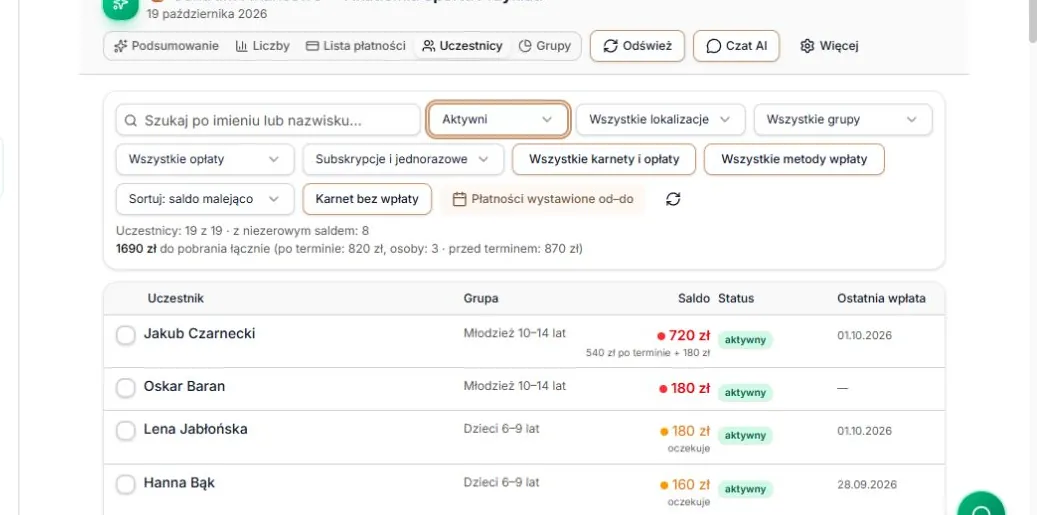Click the 720 zł balance of Jakub Czarnecki

click(x=689, y=336)
